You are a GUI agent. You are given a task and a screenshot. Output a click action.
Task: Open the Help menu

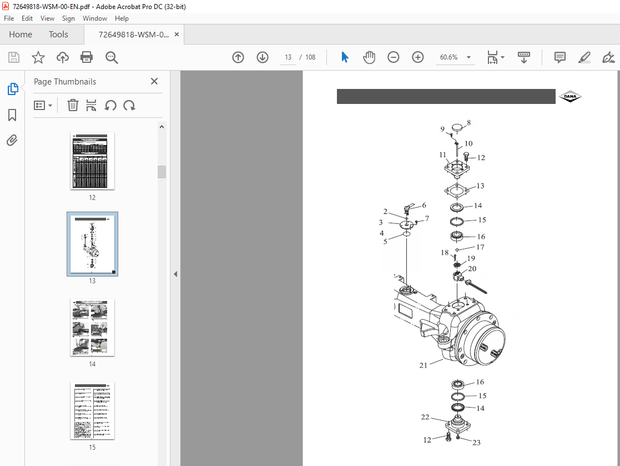point(121,18)
